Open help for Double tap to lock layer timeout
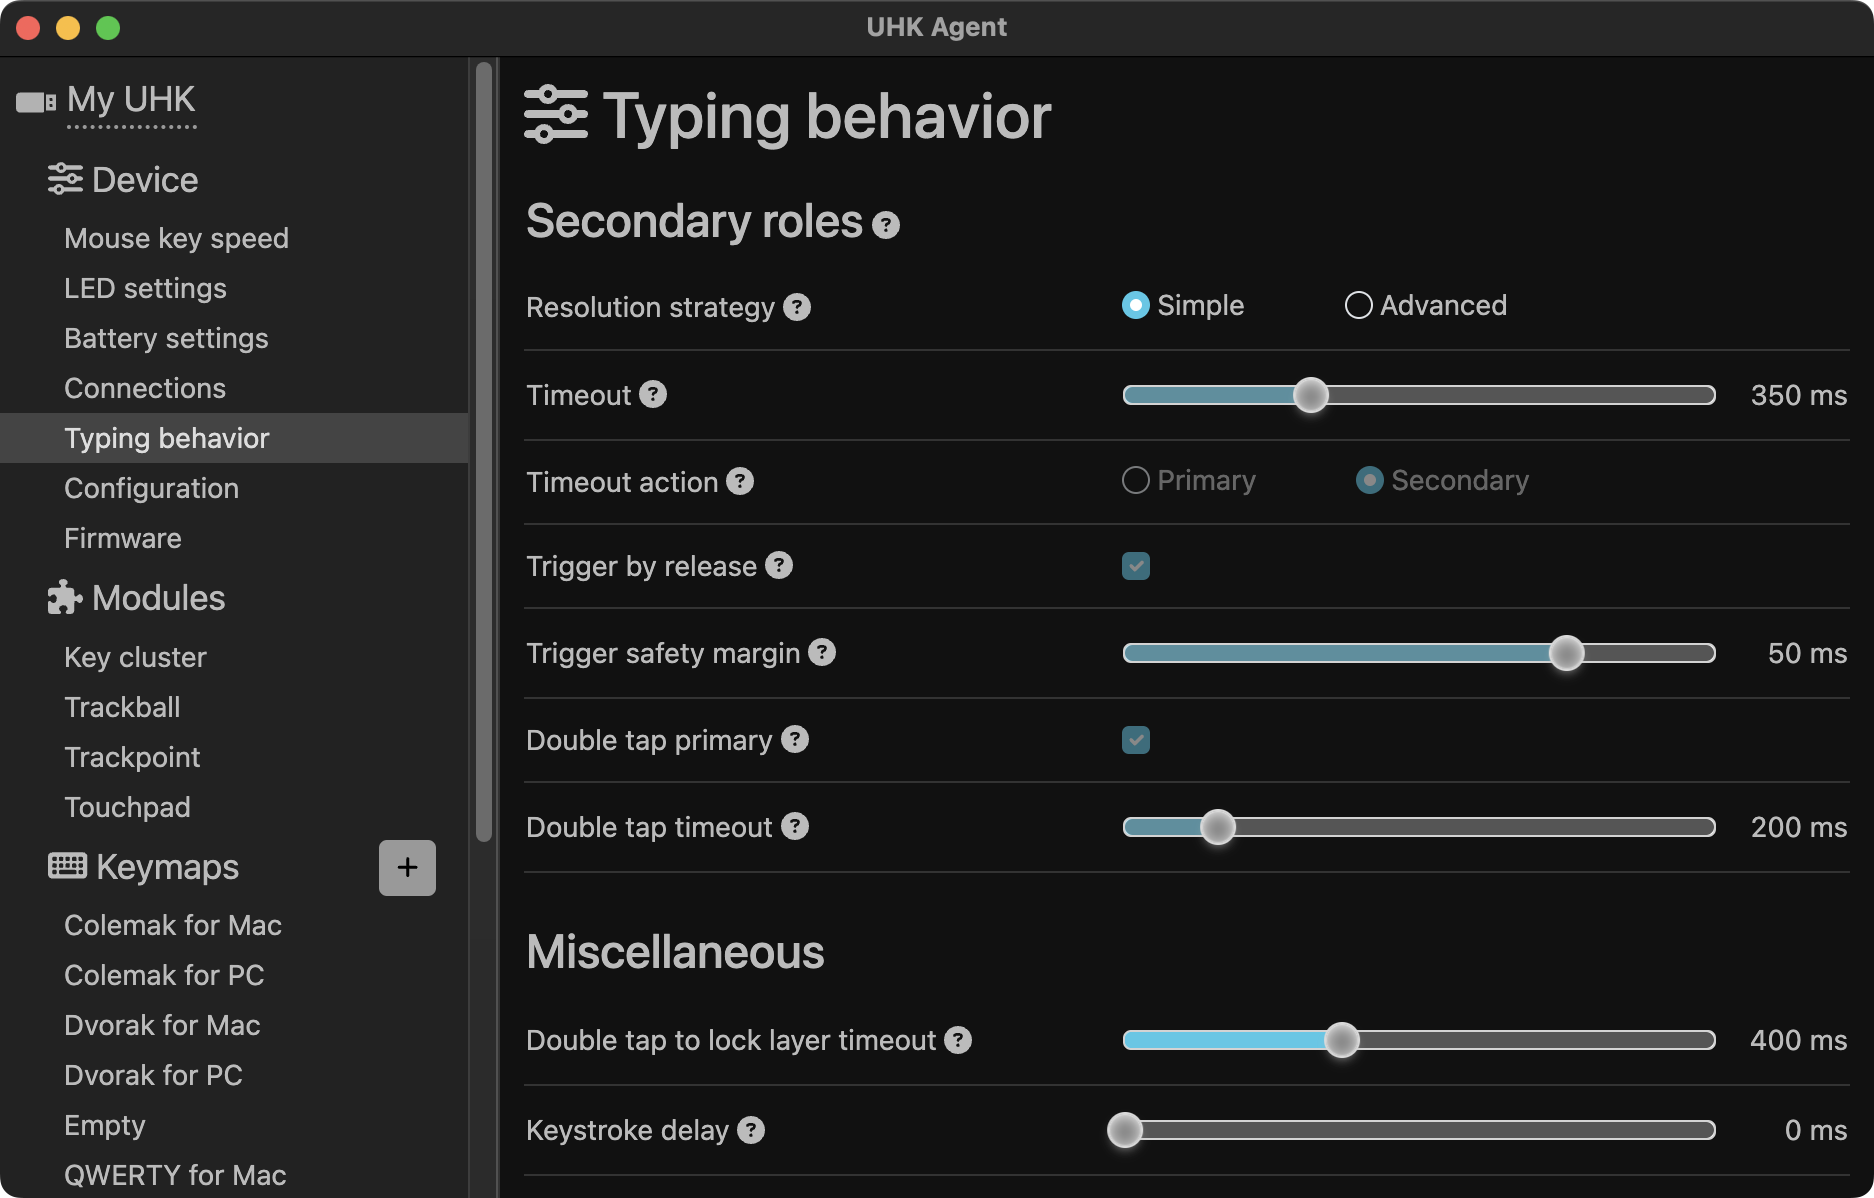 click(x=958, y=1040)
